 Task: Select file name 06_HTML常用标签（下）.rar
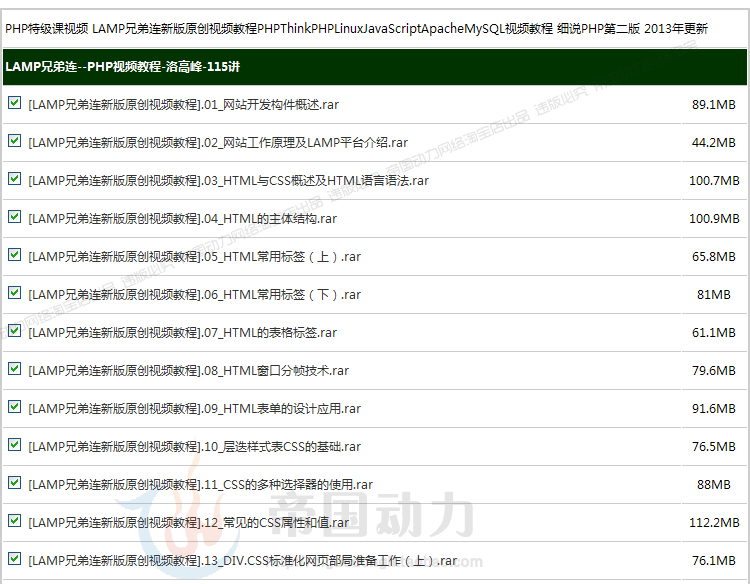tap(195, 295)
